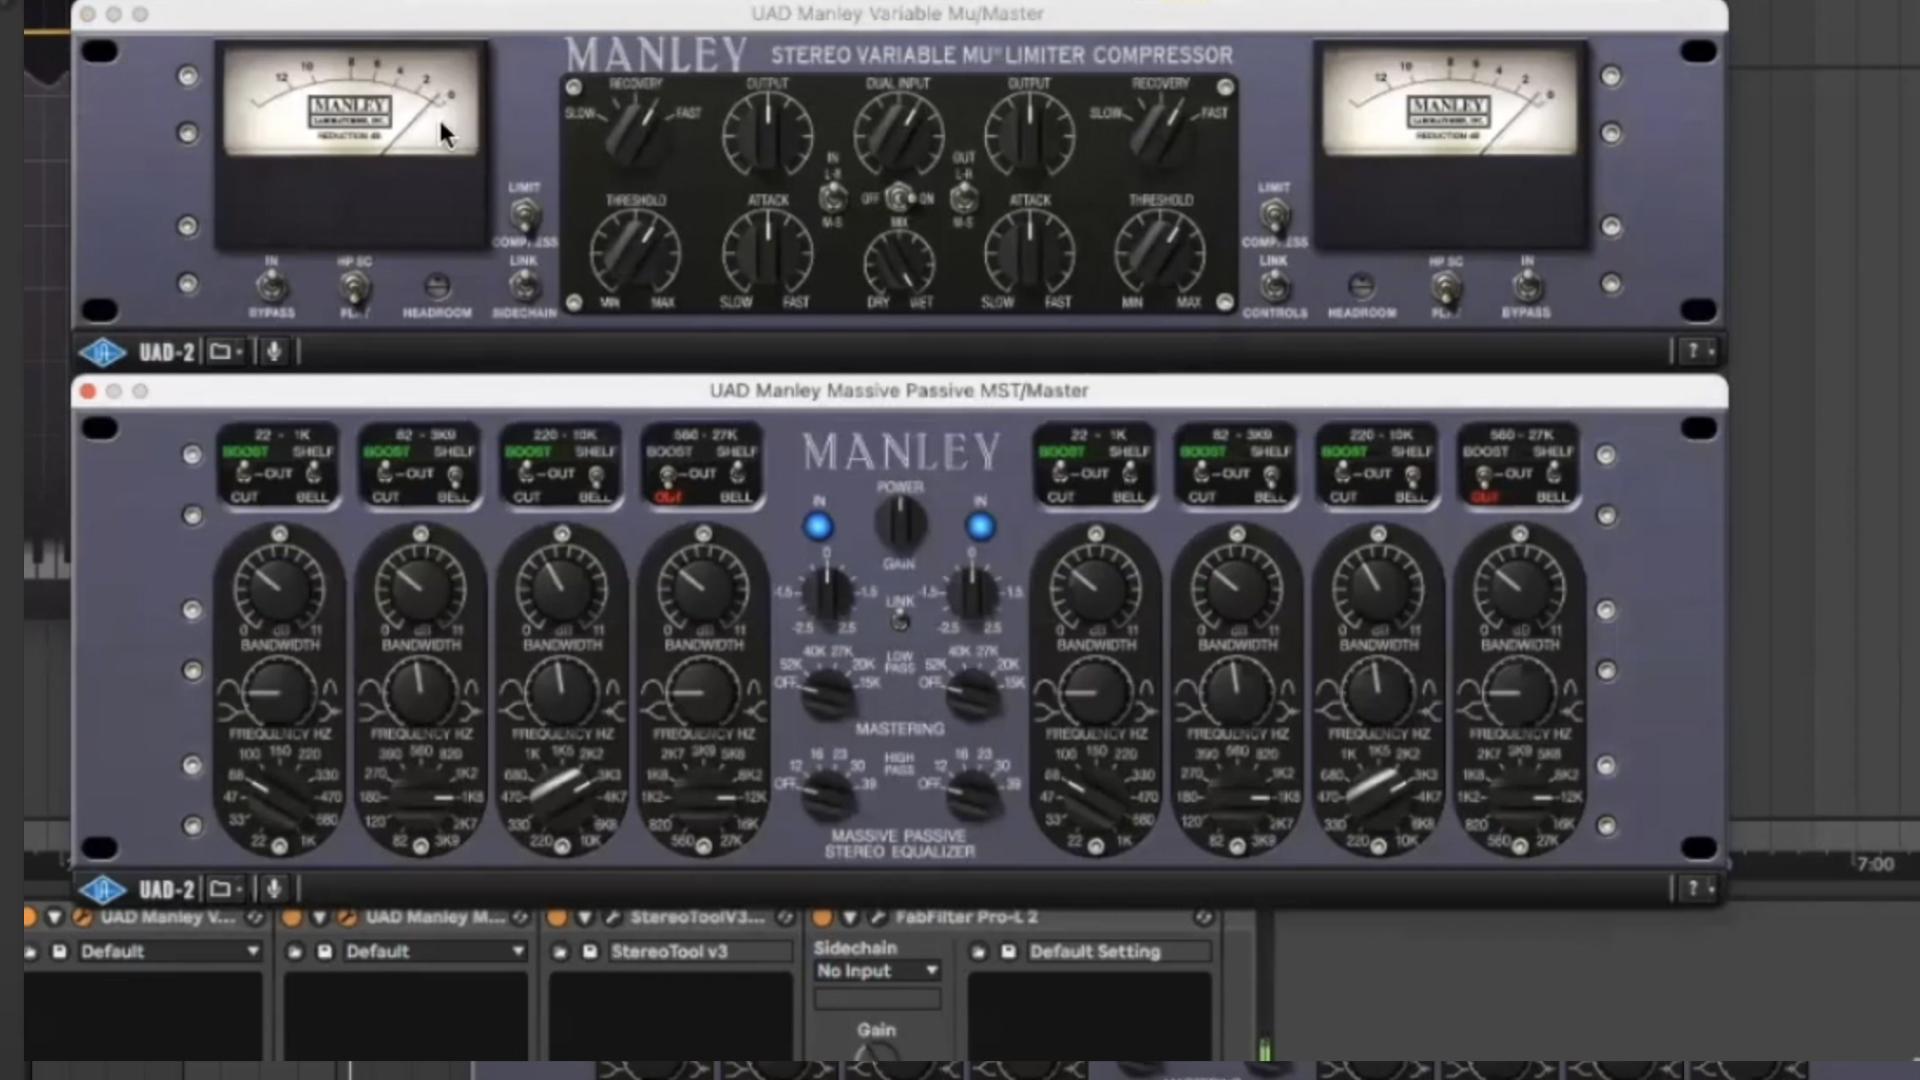Open preset folder in Variable Mu toolbar
This screenshot has height=1080, width=1920.
coord(225,352)
